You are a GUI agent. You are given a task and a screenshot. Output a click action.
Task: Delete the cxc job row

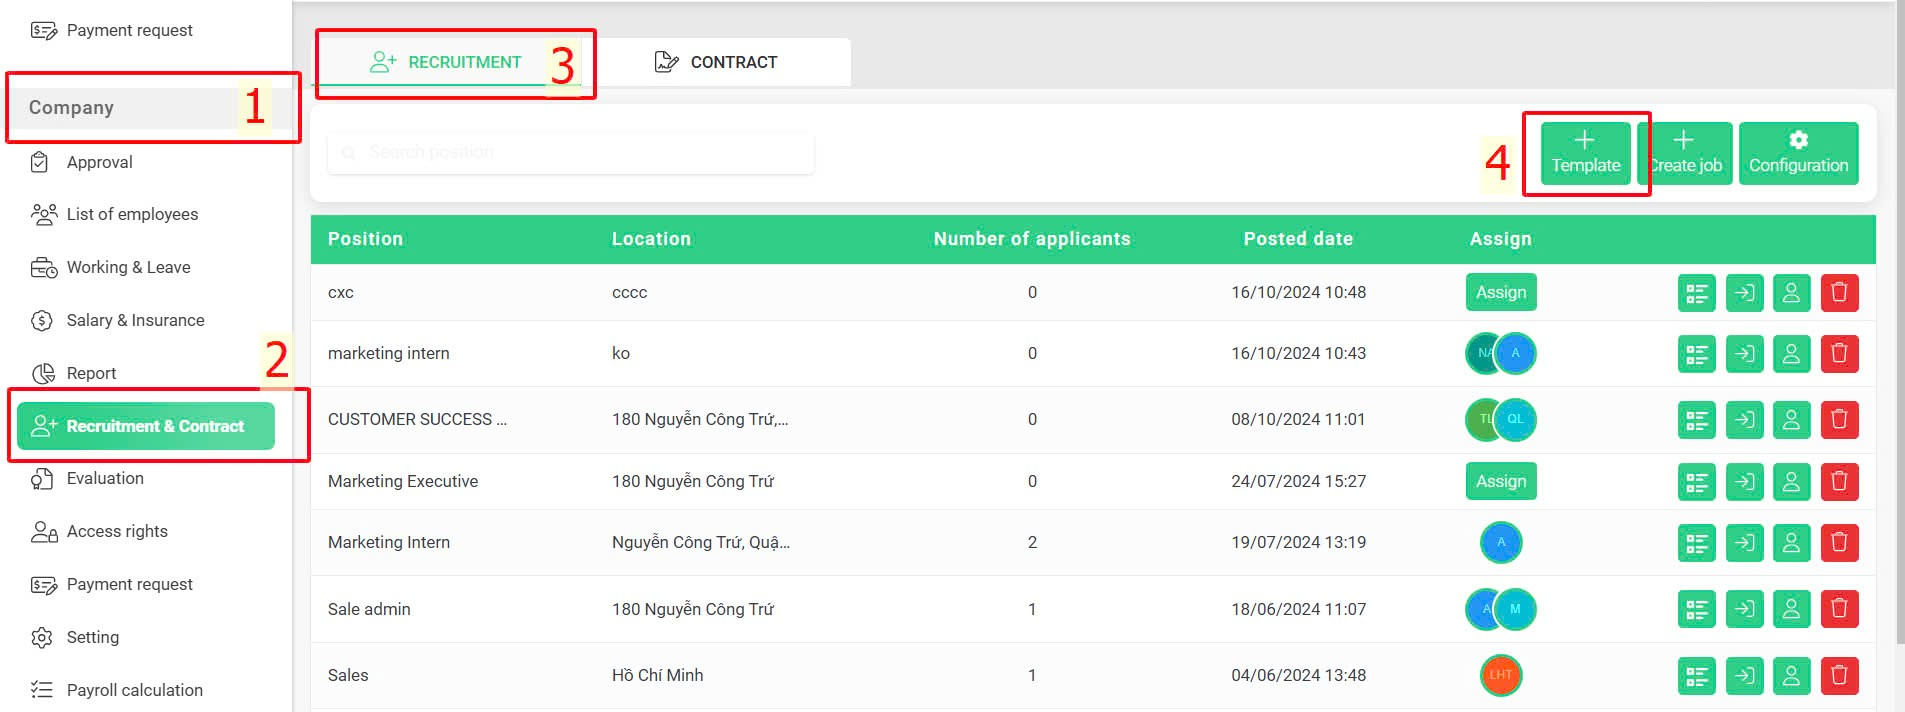point(1839,293)
